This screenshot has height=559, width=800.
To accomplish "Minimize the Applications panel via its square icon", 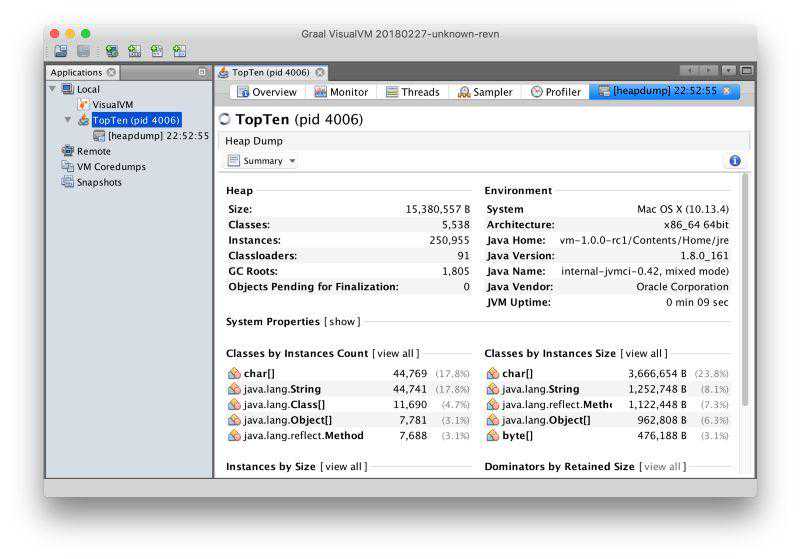I will [202, 72].
